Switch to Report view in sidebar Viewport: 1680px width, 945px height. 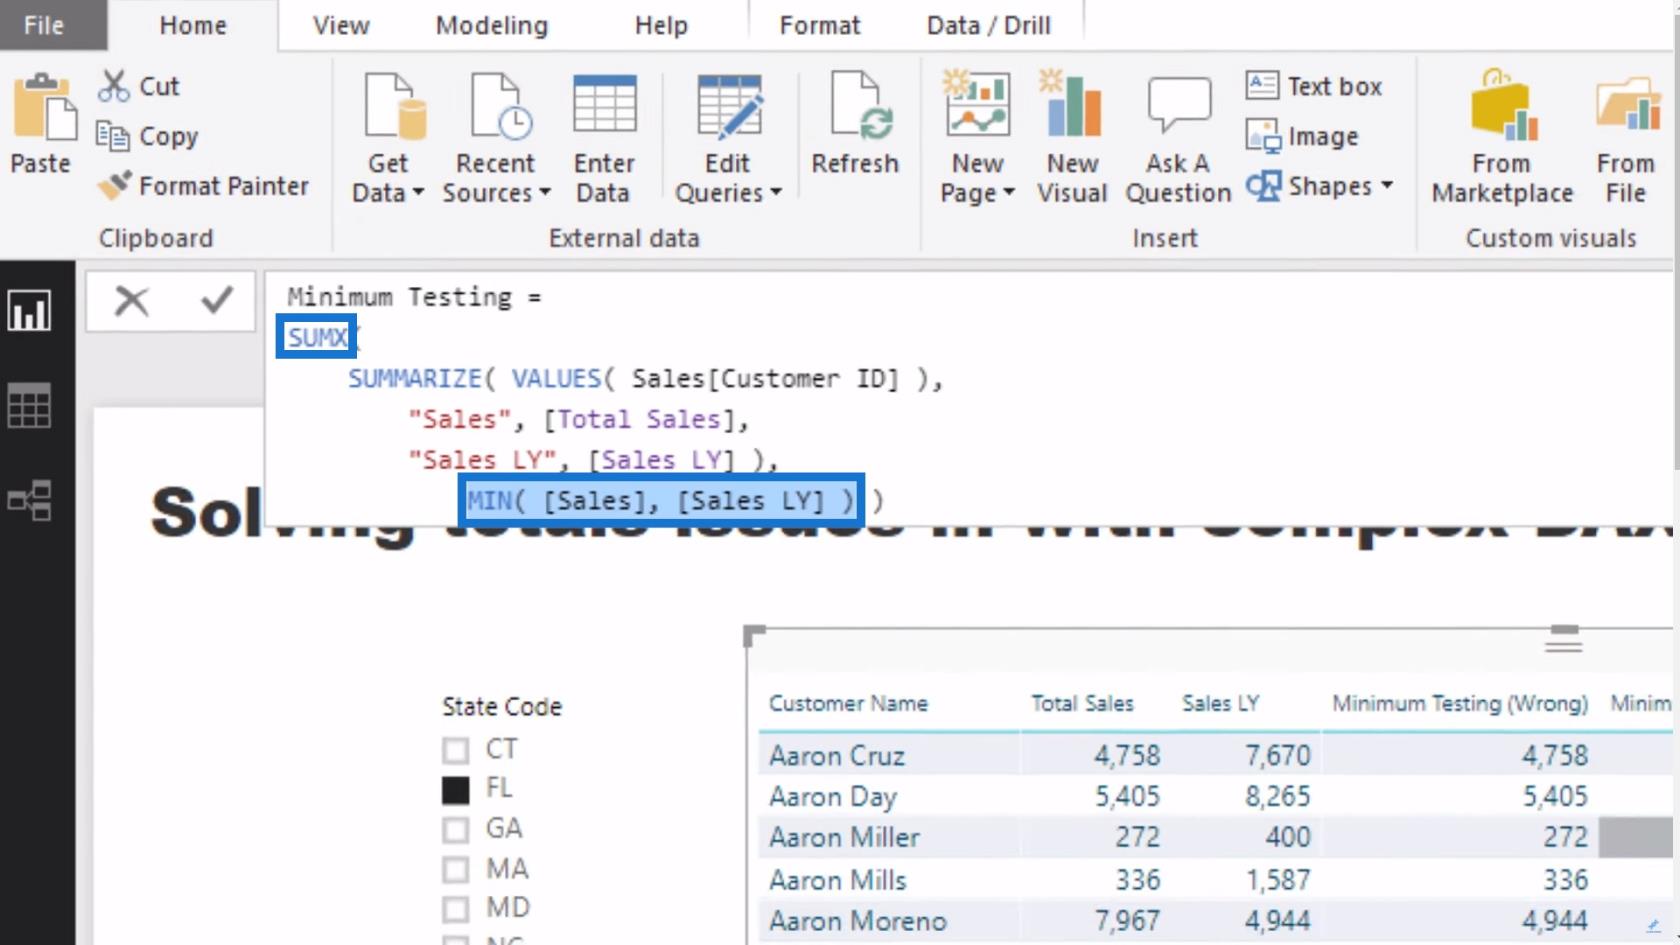30,311
